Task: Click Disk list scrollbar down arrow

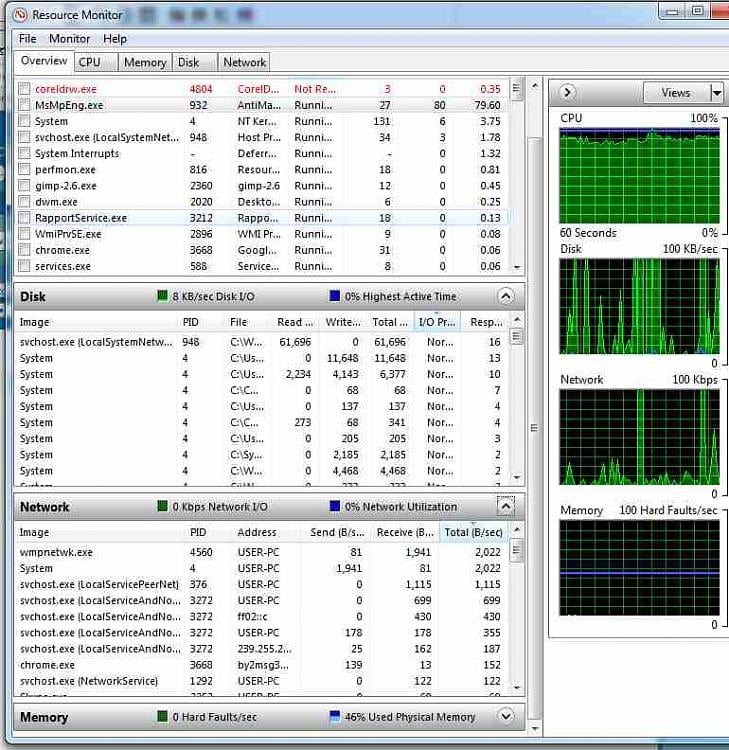Action: [517, 477]
